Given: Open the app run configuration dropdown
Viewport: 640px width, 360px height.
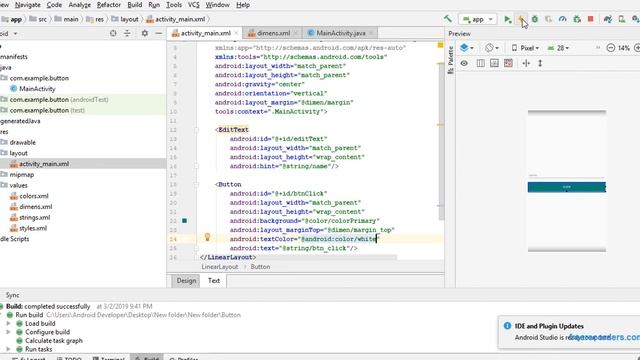Looking at the screenshot, I should point(478,19).
